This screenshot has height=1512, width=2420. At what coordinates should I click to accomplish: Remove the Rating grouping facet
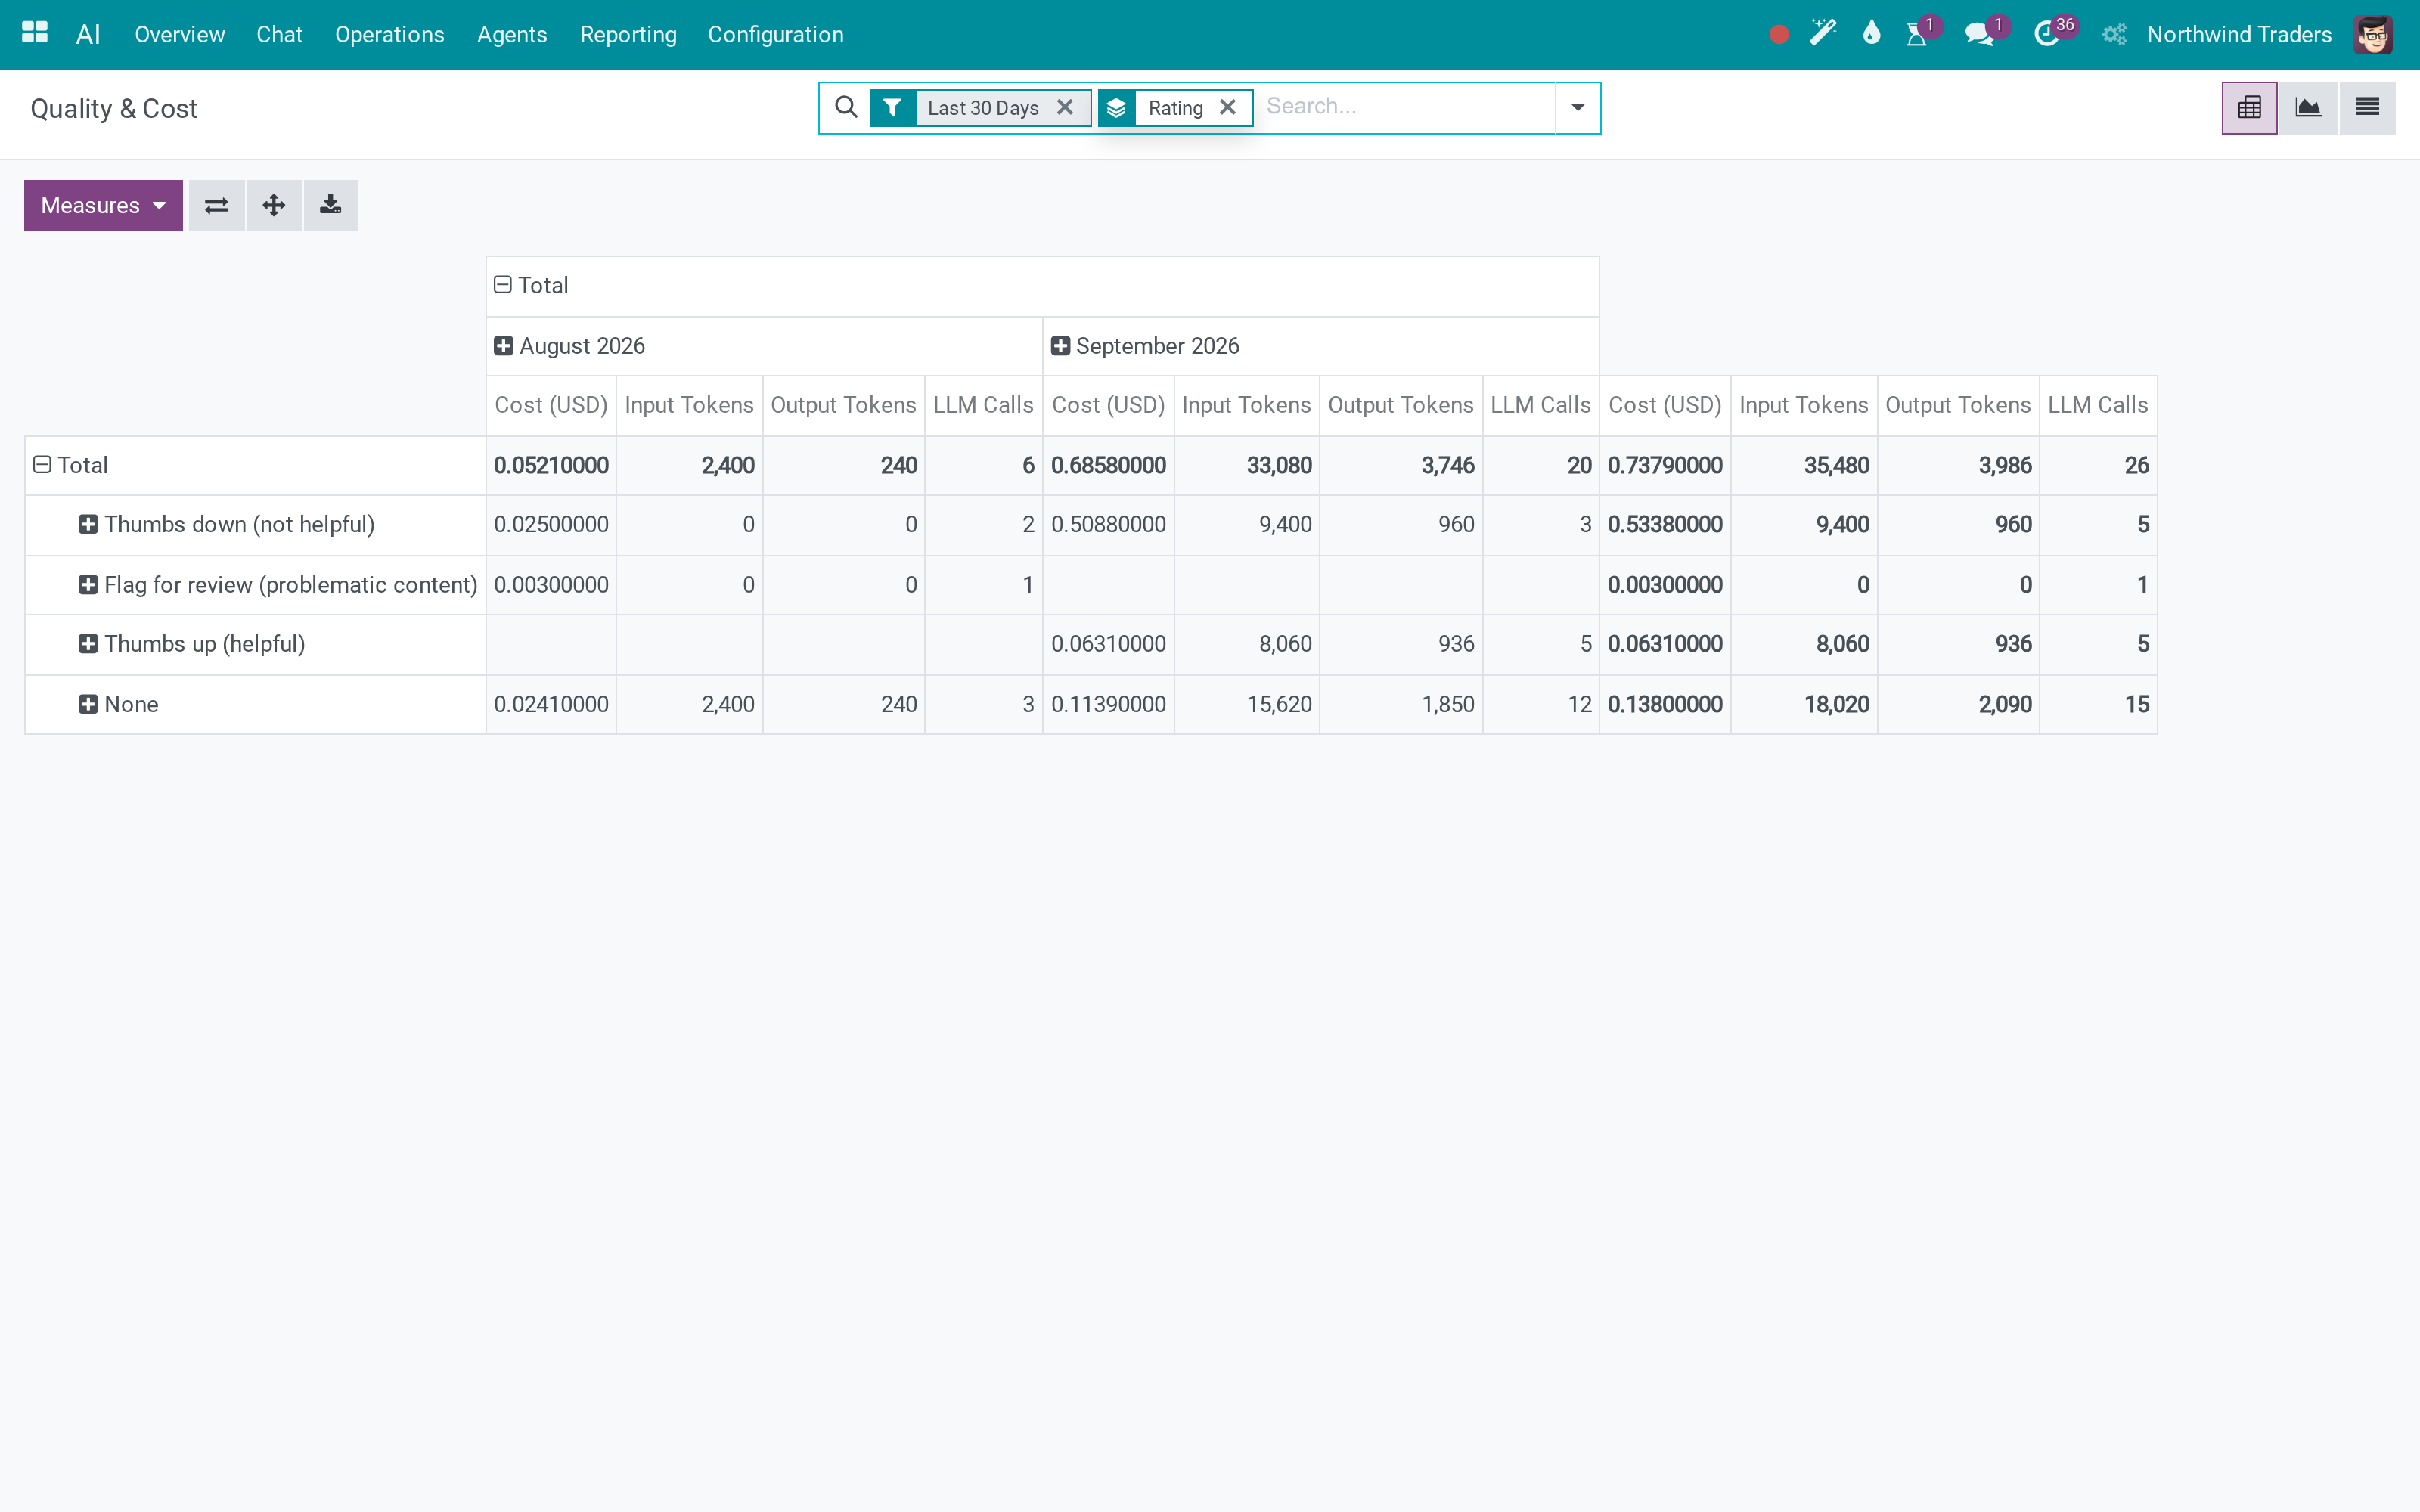click(x=1228, y=107)
